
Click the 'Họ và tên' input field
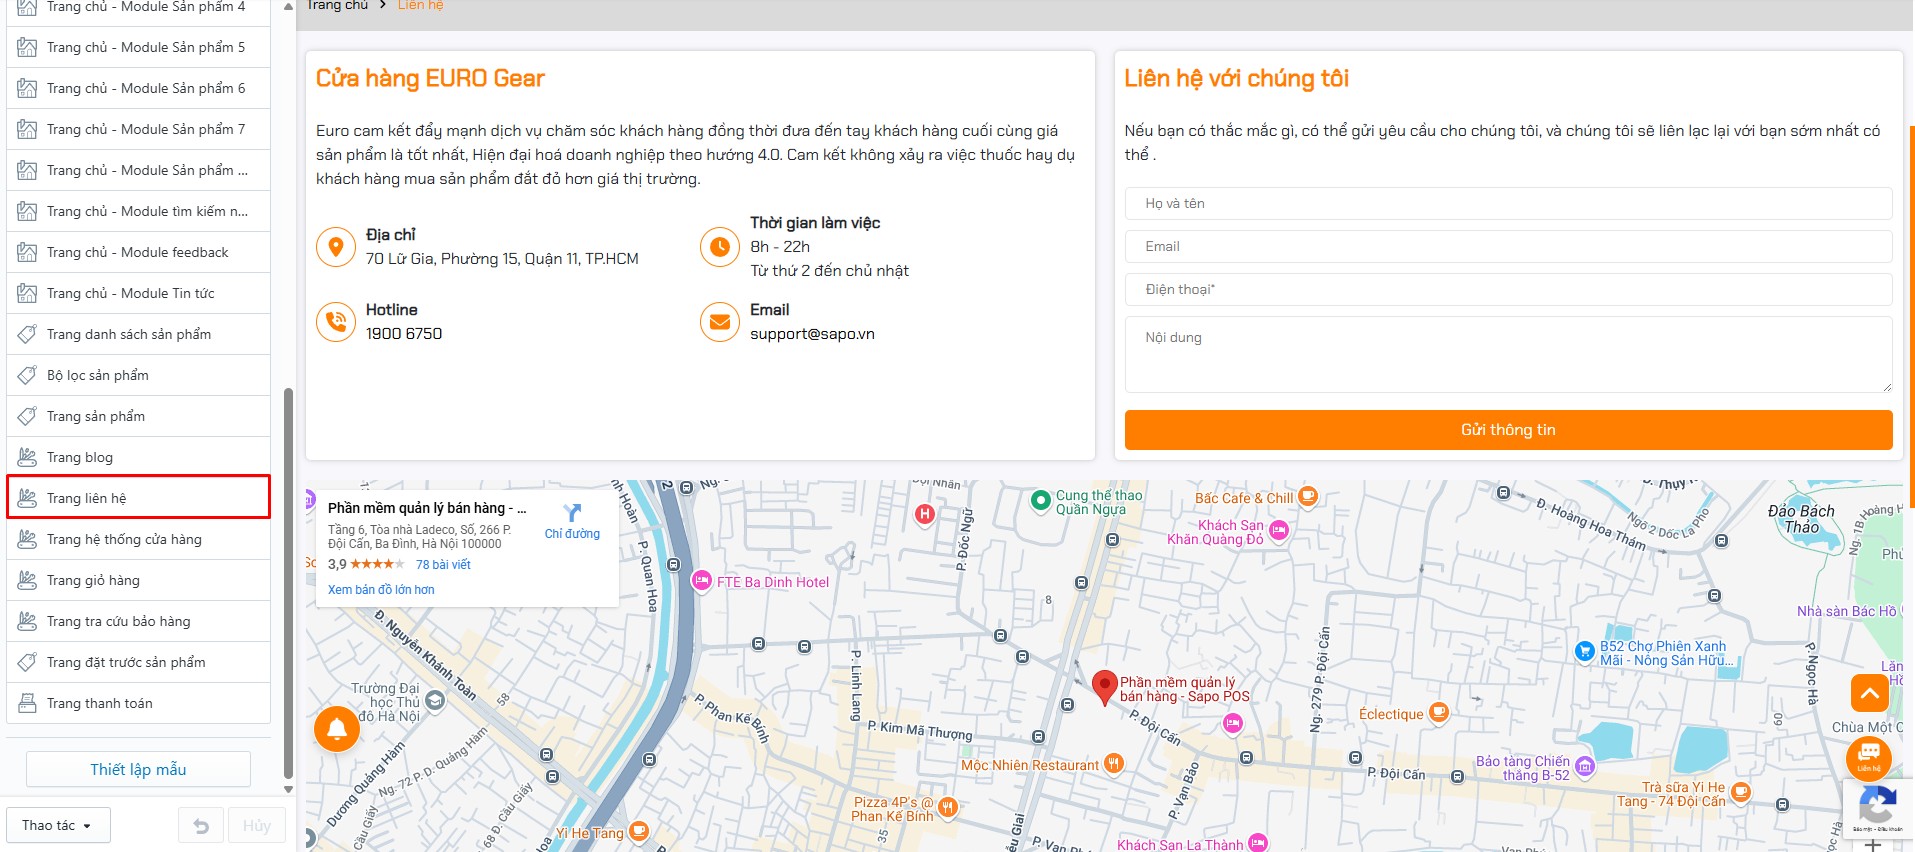(x=1508, y=203)
